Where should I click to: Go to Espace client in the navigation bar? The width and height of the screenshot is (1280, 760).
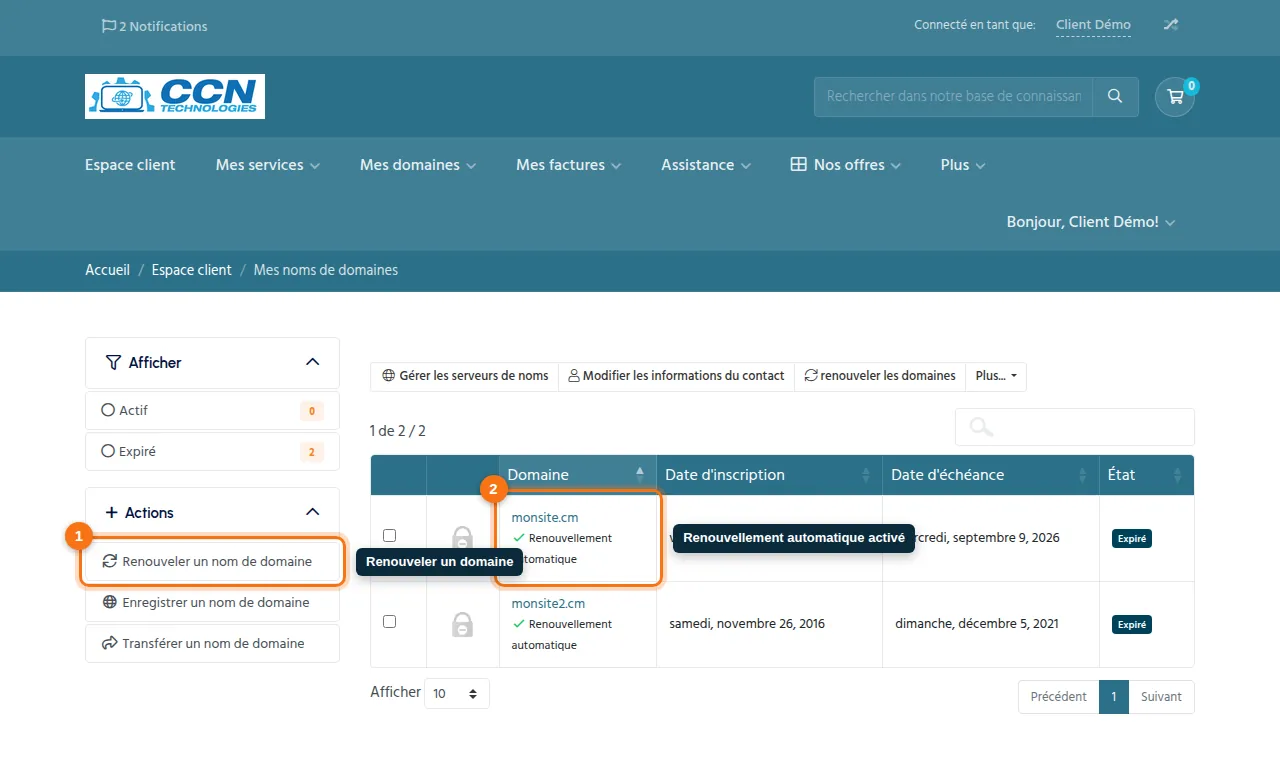[130, 165]
